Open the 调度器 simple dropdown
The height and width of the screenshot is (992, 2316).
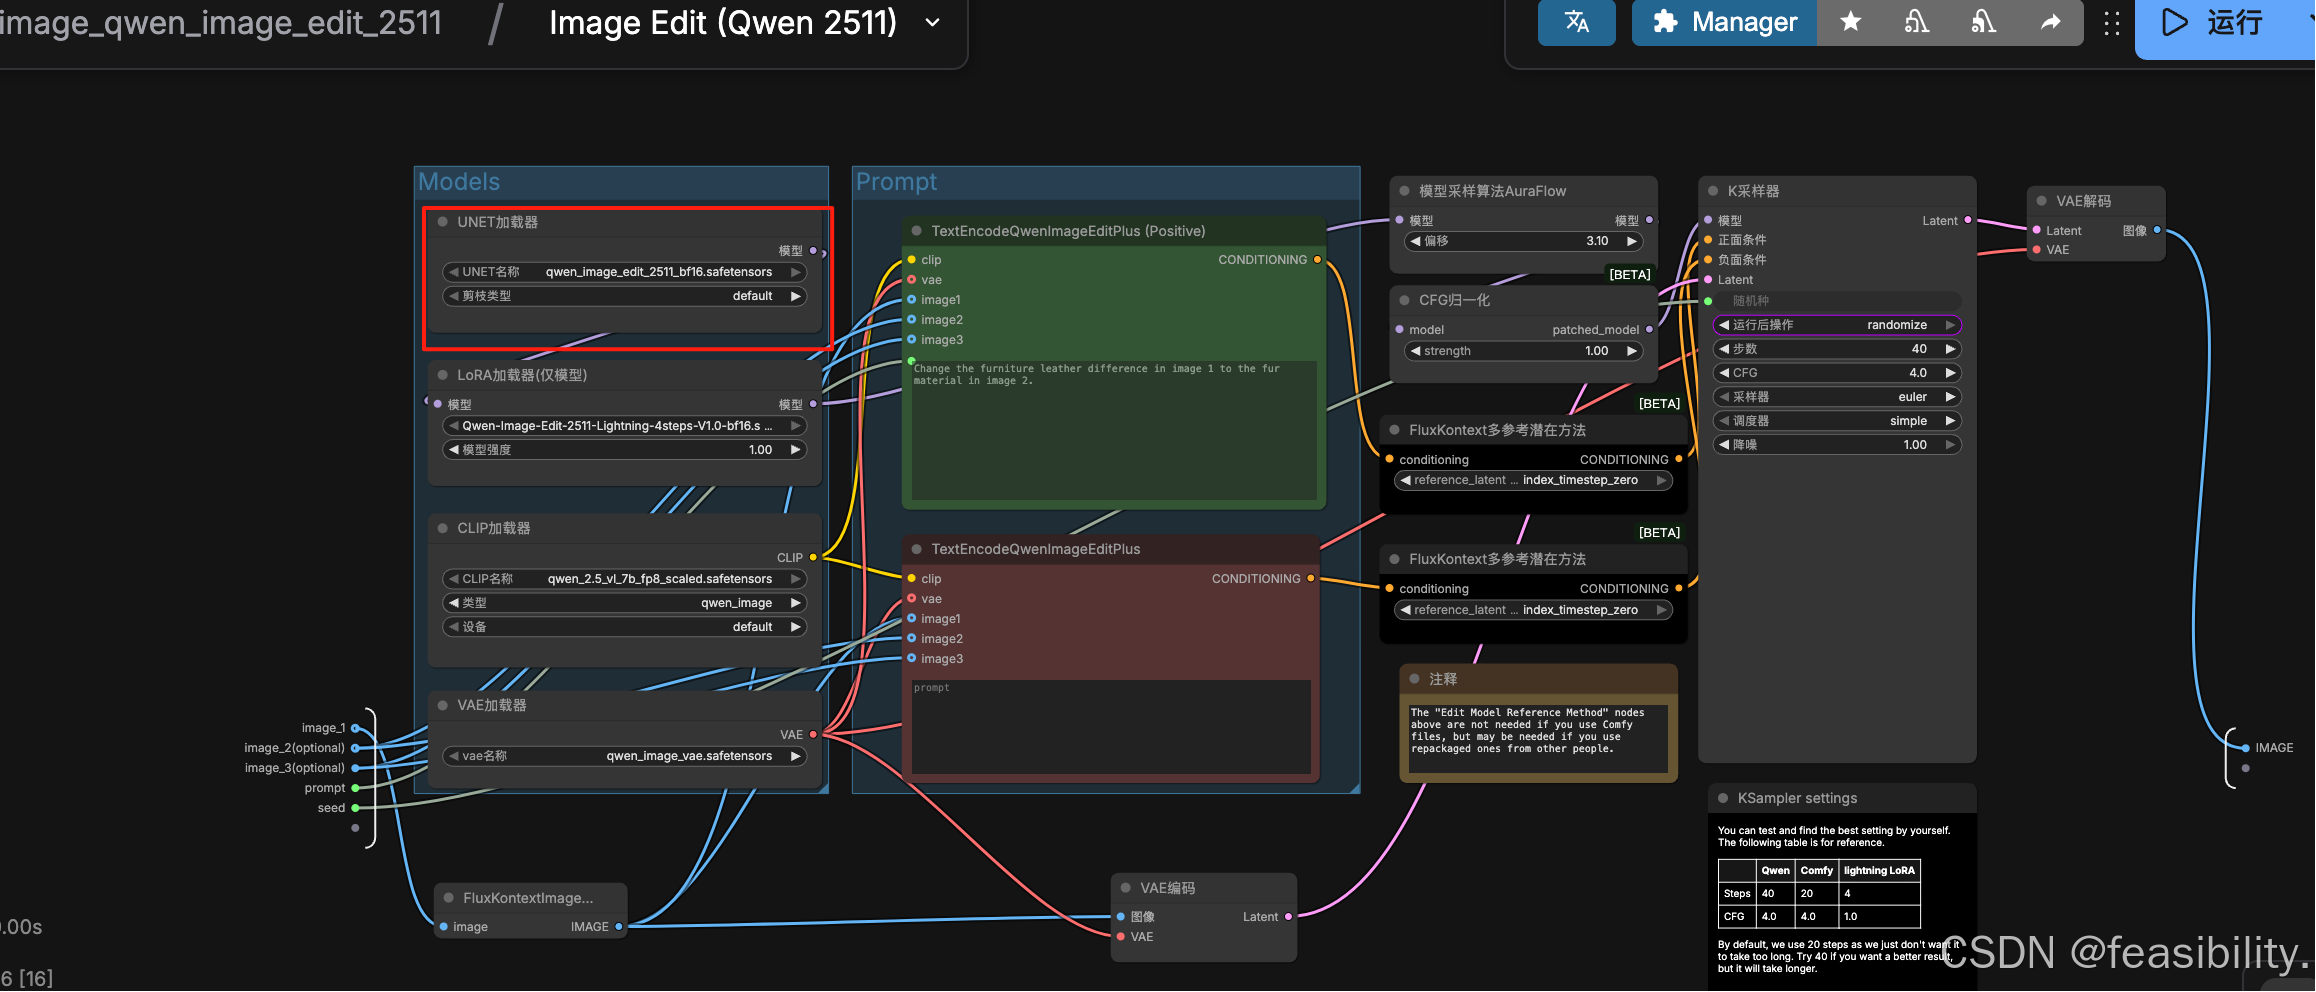pyautogui.click(x=1837, y=421)
